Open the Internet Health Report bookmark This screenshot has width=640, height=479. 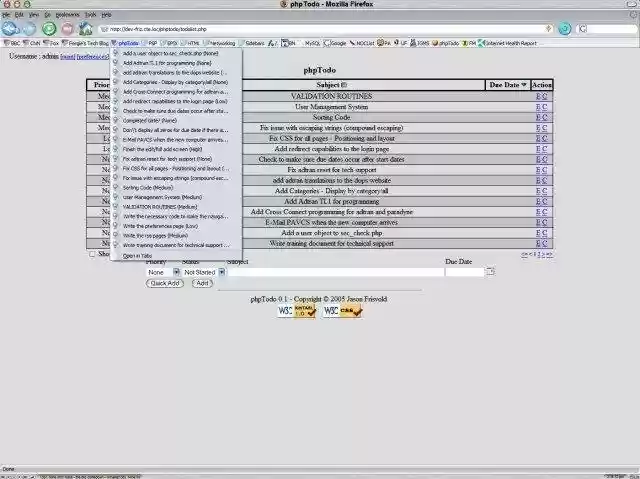click(507, 43)
